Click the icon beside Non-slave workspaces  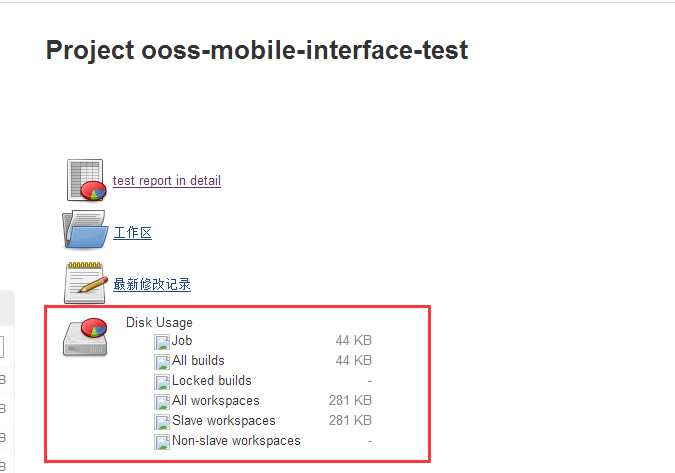point(163,441)
